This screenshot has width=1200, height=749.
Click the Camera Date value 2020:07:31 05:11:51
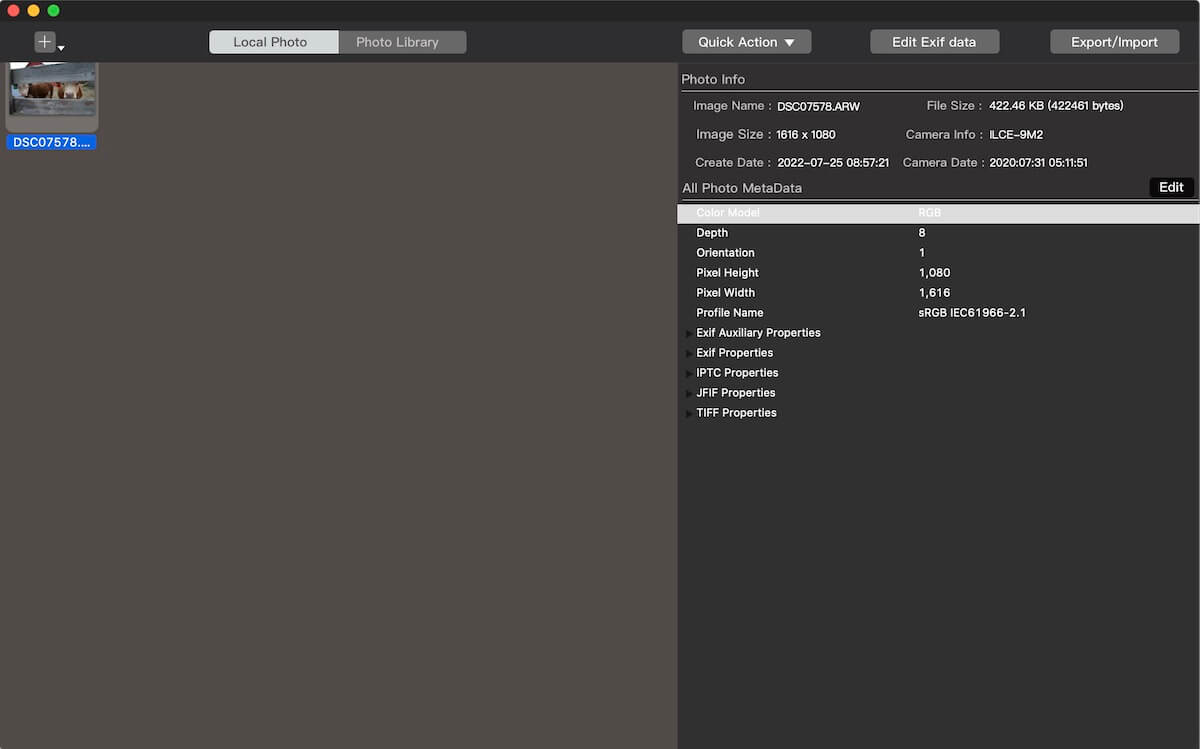point(1038,162)
